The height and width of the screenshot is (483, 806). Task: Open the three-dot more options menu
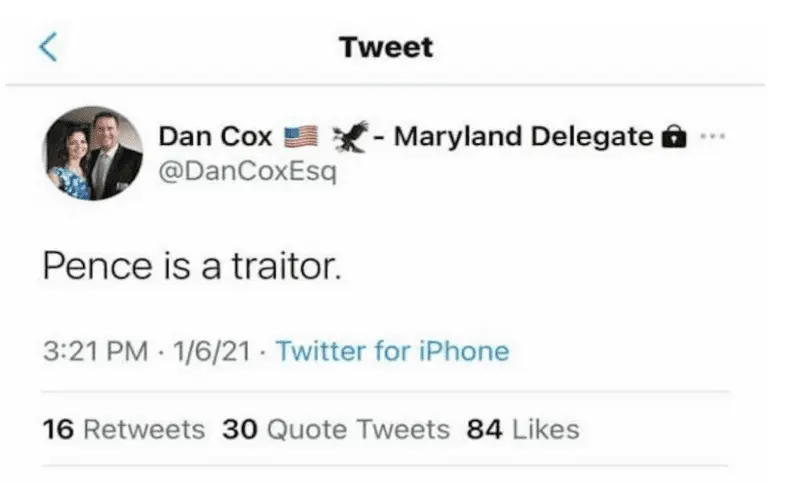pyautogui.click(x=711, y=137)
